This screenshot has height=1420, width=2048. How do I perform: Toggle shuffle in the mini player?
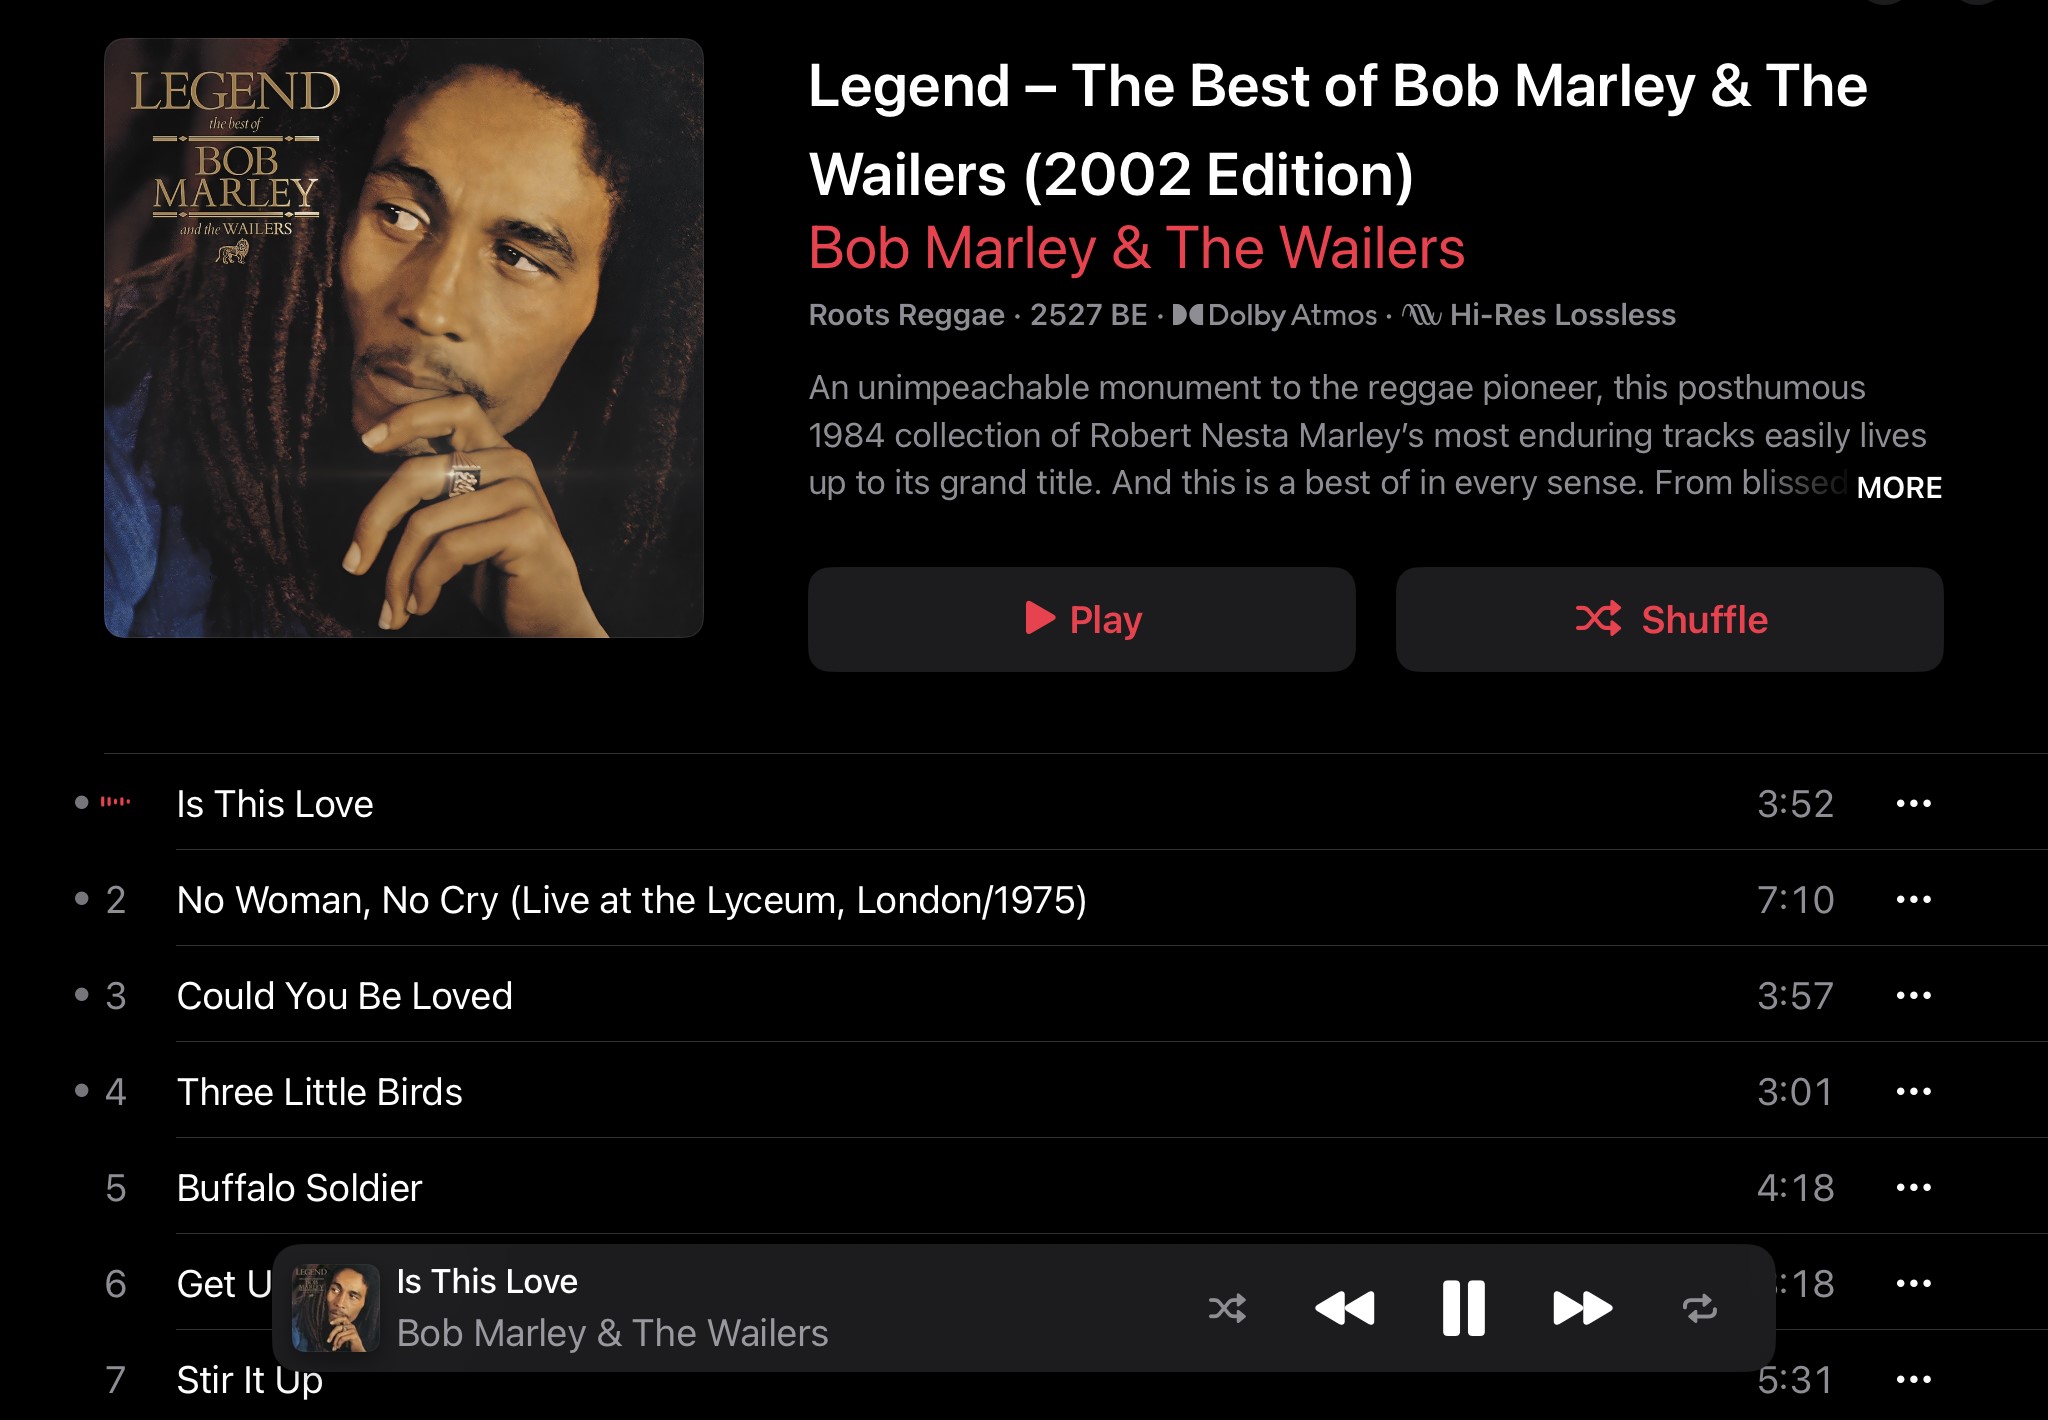pyautogui.click(x=1227, y=1308)
